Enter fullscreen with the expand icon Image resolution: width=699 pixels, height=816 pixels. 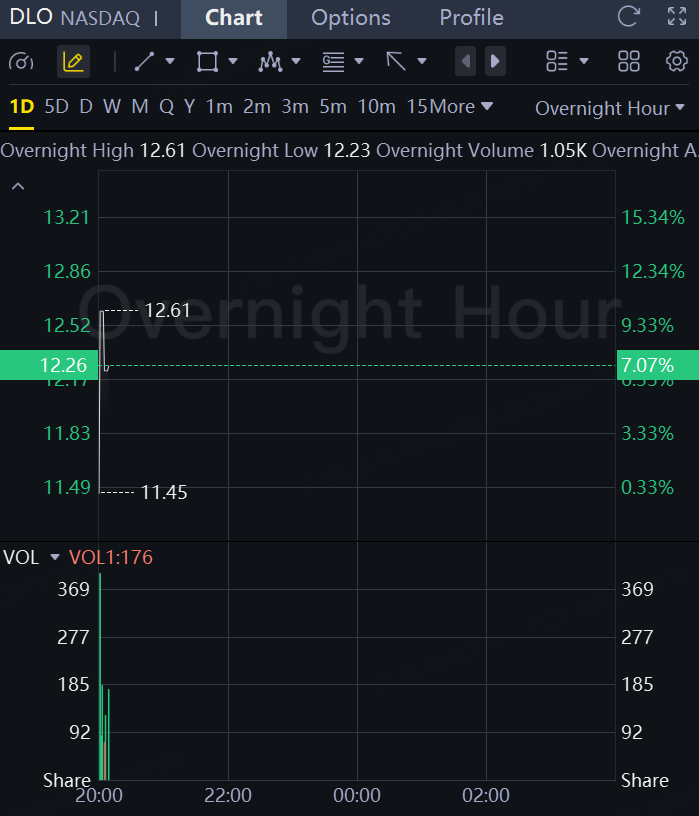(x=677, y=17)
